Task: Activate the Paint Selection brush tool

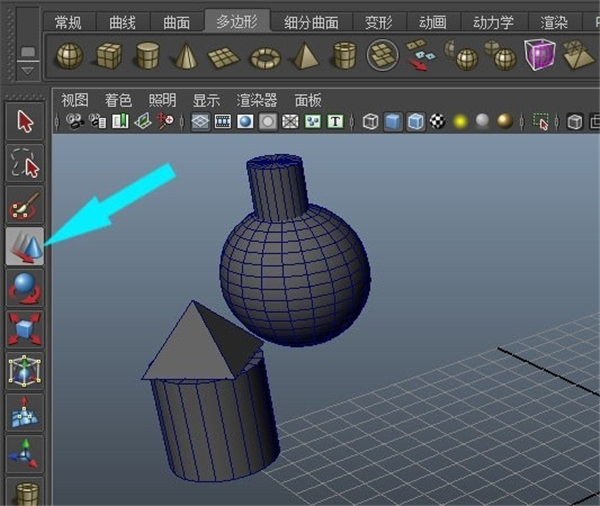Action: [x=25, y=204]
